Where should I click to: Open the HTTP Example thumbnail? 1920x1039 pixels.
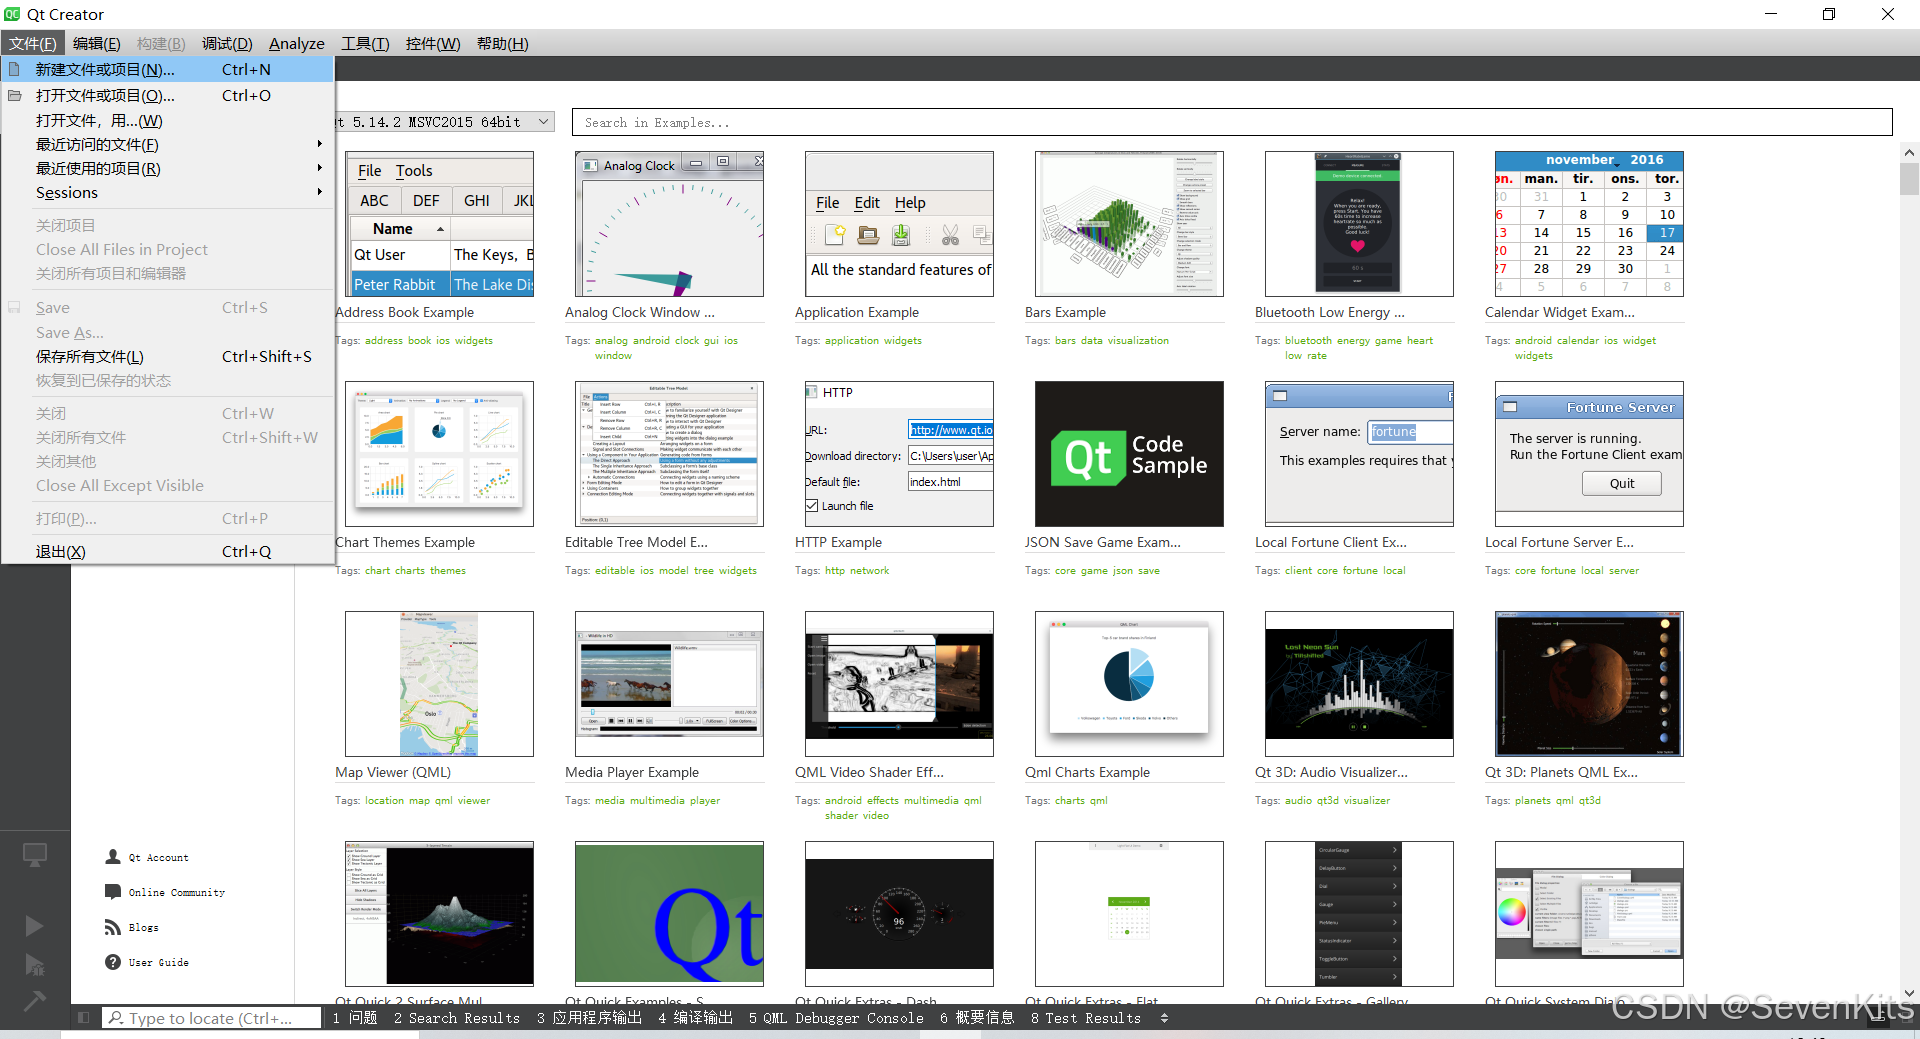pyautogui.click(x=899, y=454)
